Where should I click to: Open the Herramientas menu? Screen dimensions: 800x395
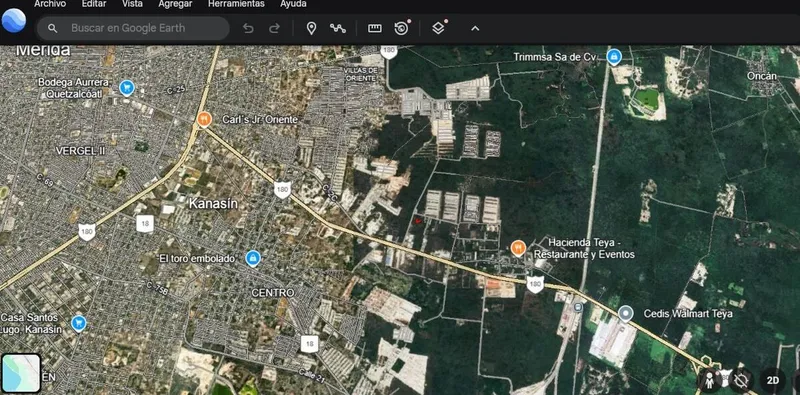[x=236, y=4]
